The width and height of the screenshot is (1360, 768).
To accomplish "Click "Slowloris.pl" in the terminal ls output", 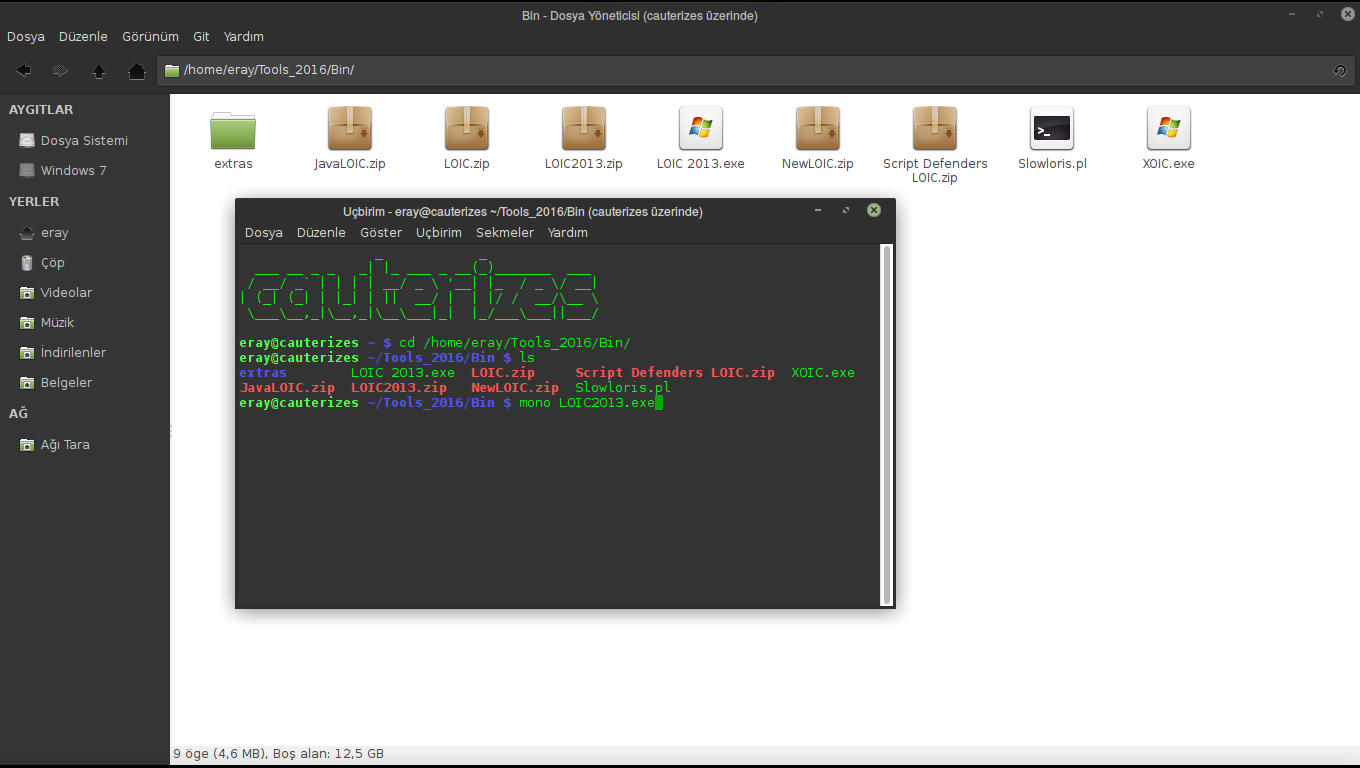I will [x=623, y=388].
